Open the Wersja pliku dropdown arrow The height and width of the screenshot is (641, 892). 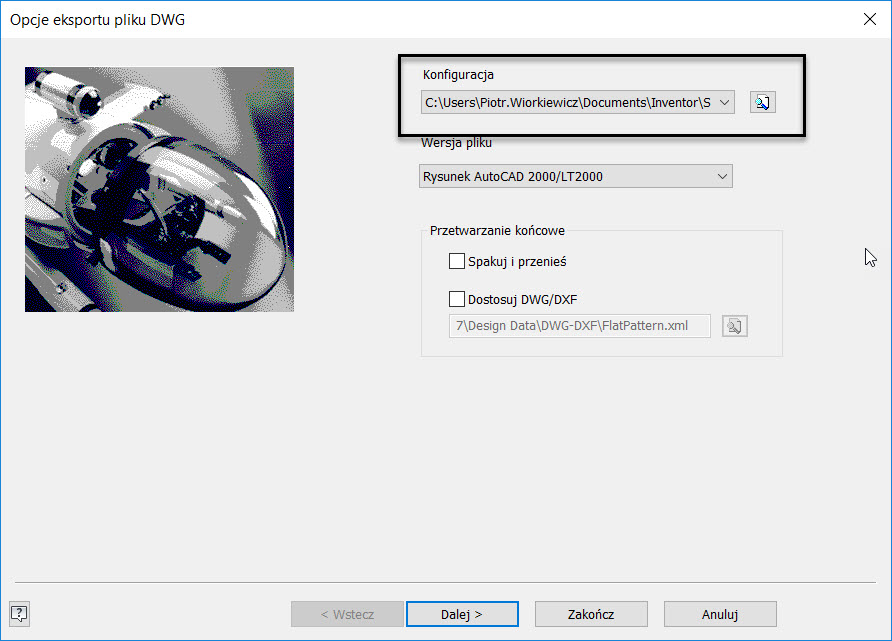point(722,177)
